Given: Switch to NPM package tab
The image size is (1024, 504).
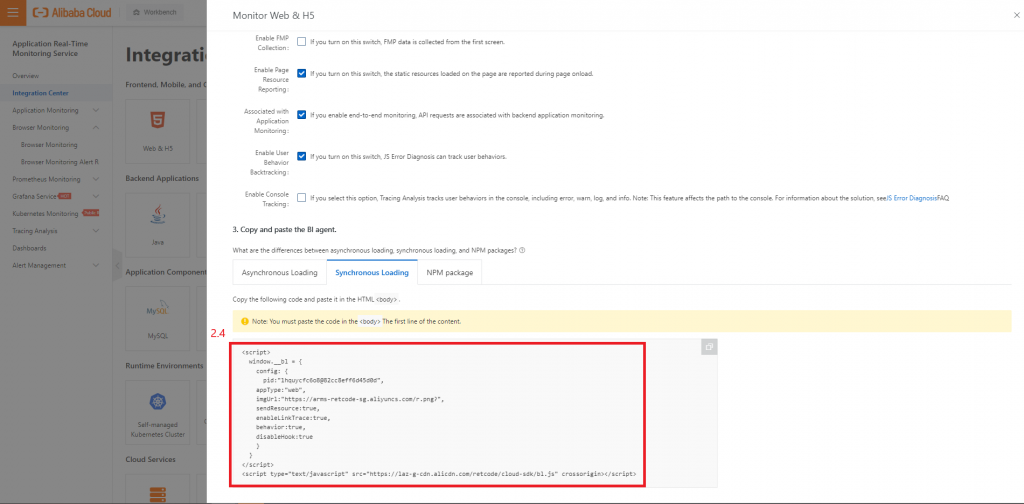Looking at the screenshot, I should click(x=449, y=272).
